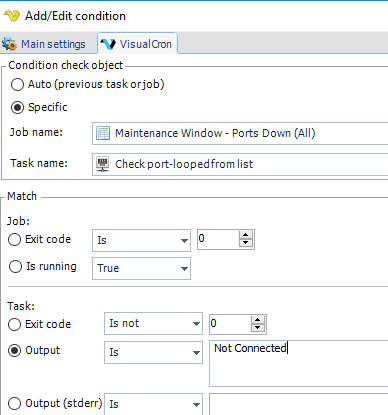Image resolution: width=388 pixels, height=415 pixels.
Task: Expand the Output comparison 'Is' dropdown
Action: (153, 352)
